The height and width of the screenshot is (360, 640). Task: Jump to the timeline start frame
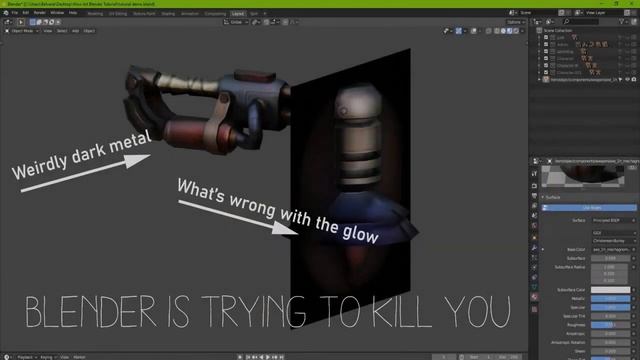tap(248, 357)
